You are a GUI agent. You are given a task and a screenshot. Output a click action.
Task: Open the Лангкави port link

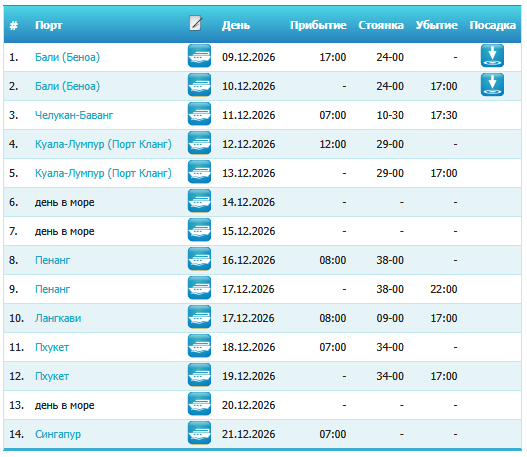[x=58, y=318]
